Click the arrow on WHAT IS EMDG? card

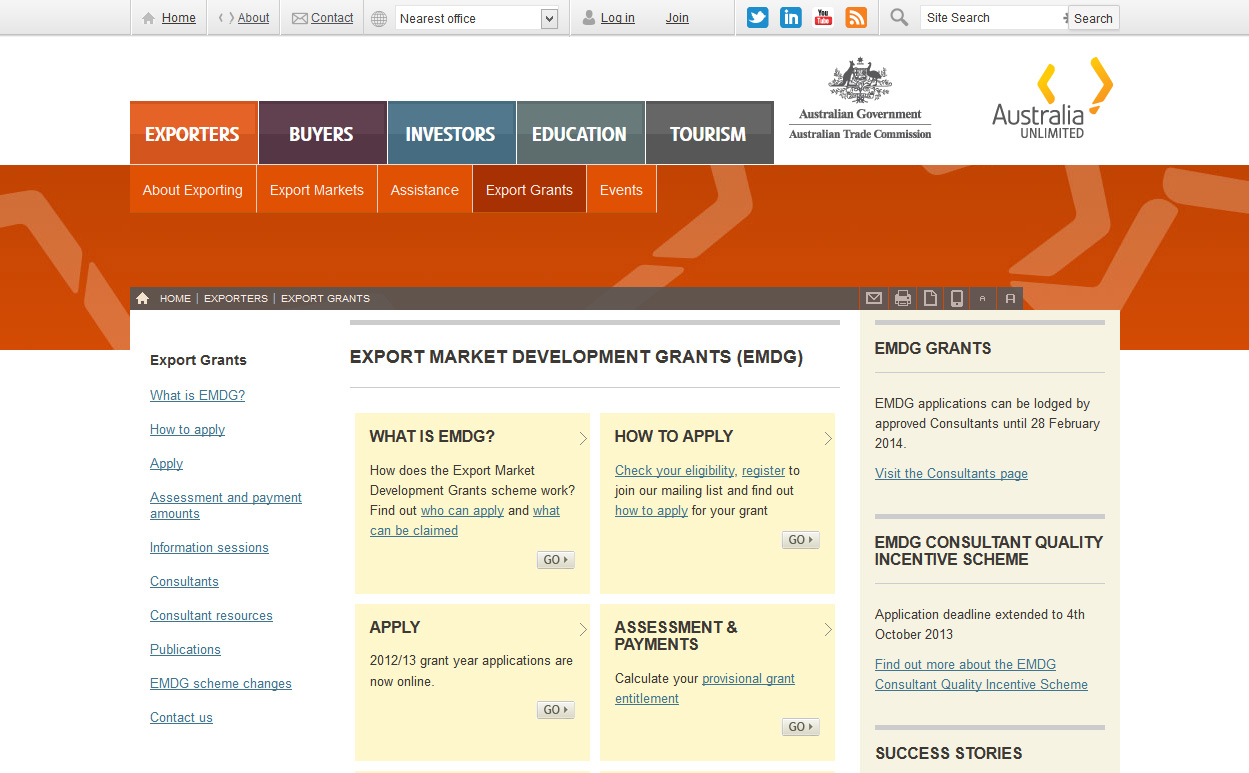[x=583, y=438]
